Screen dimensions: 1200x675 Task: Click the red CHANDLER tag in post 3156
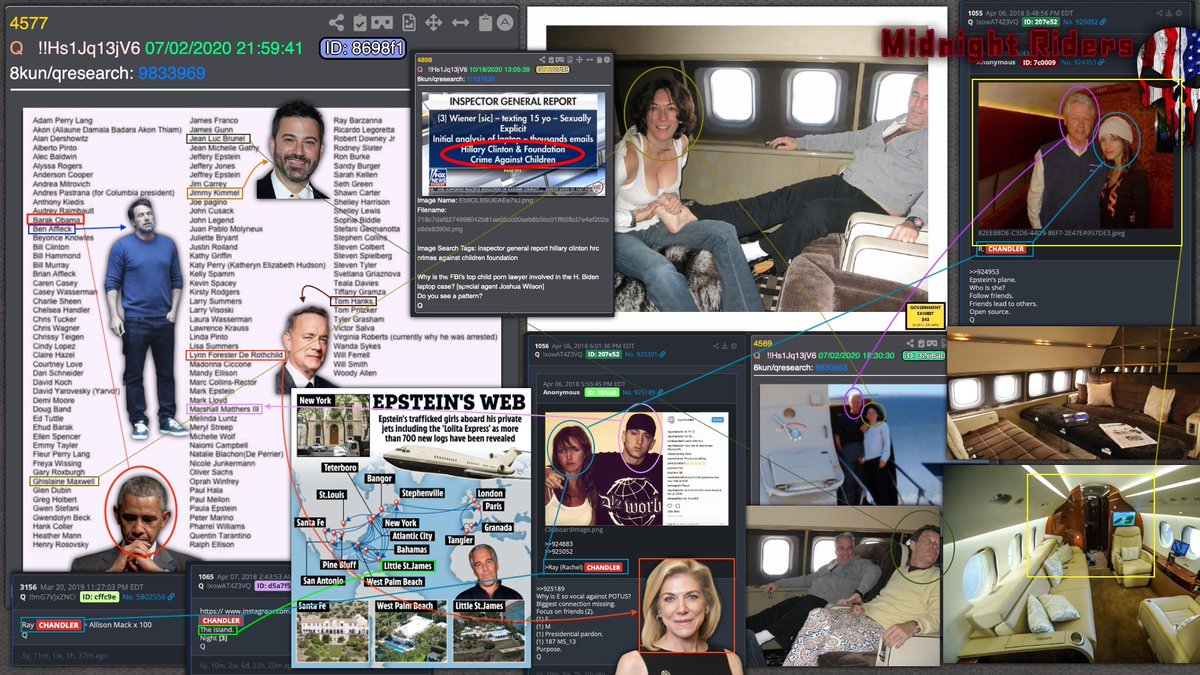pyautogui.click(x=60, y=625)
